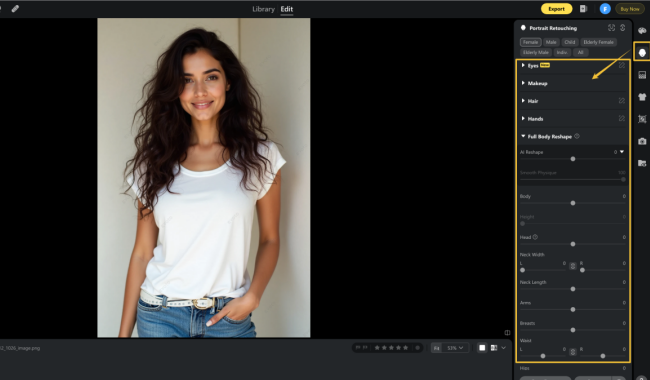Viewport: 650px width, 380px height.
Task: Click the compare split-view icon below canvas
Action: tap(507, 333)
